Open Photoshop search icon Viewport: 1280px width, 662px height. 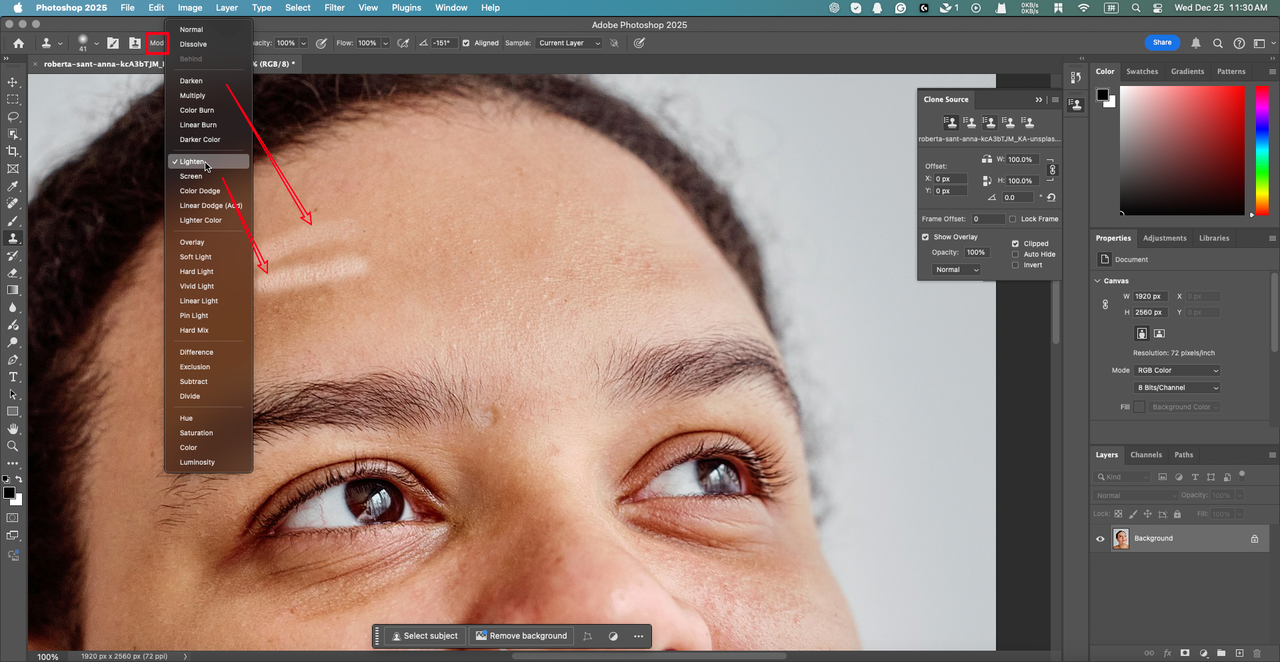[1218, 43]
